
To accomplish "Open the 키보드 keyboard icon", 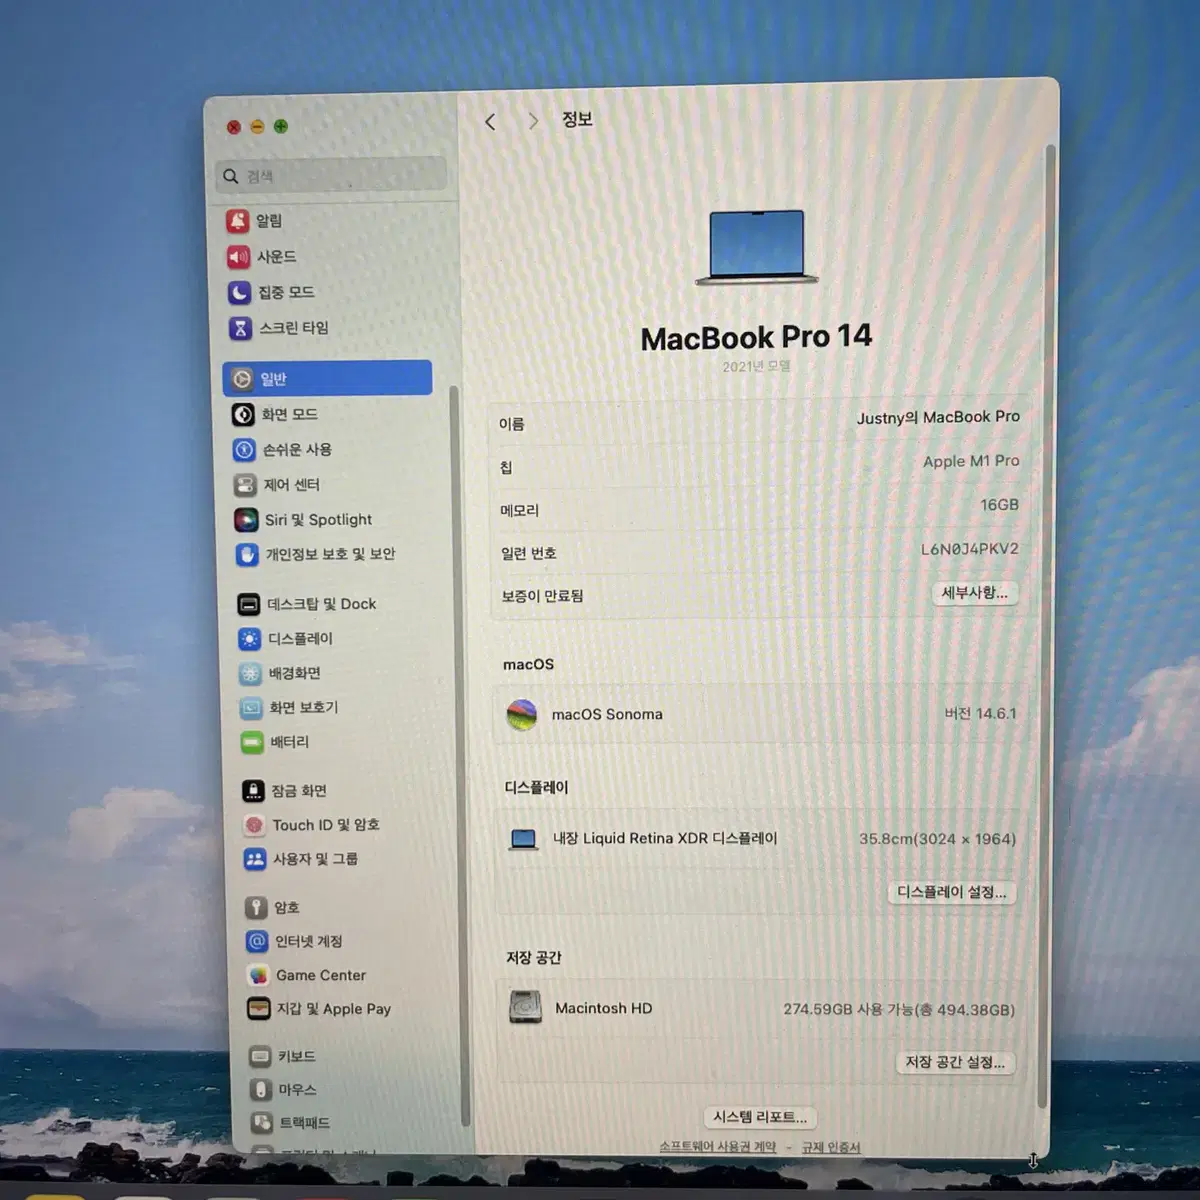I will click(260, 1056).
